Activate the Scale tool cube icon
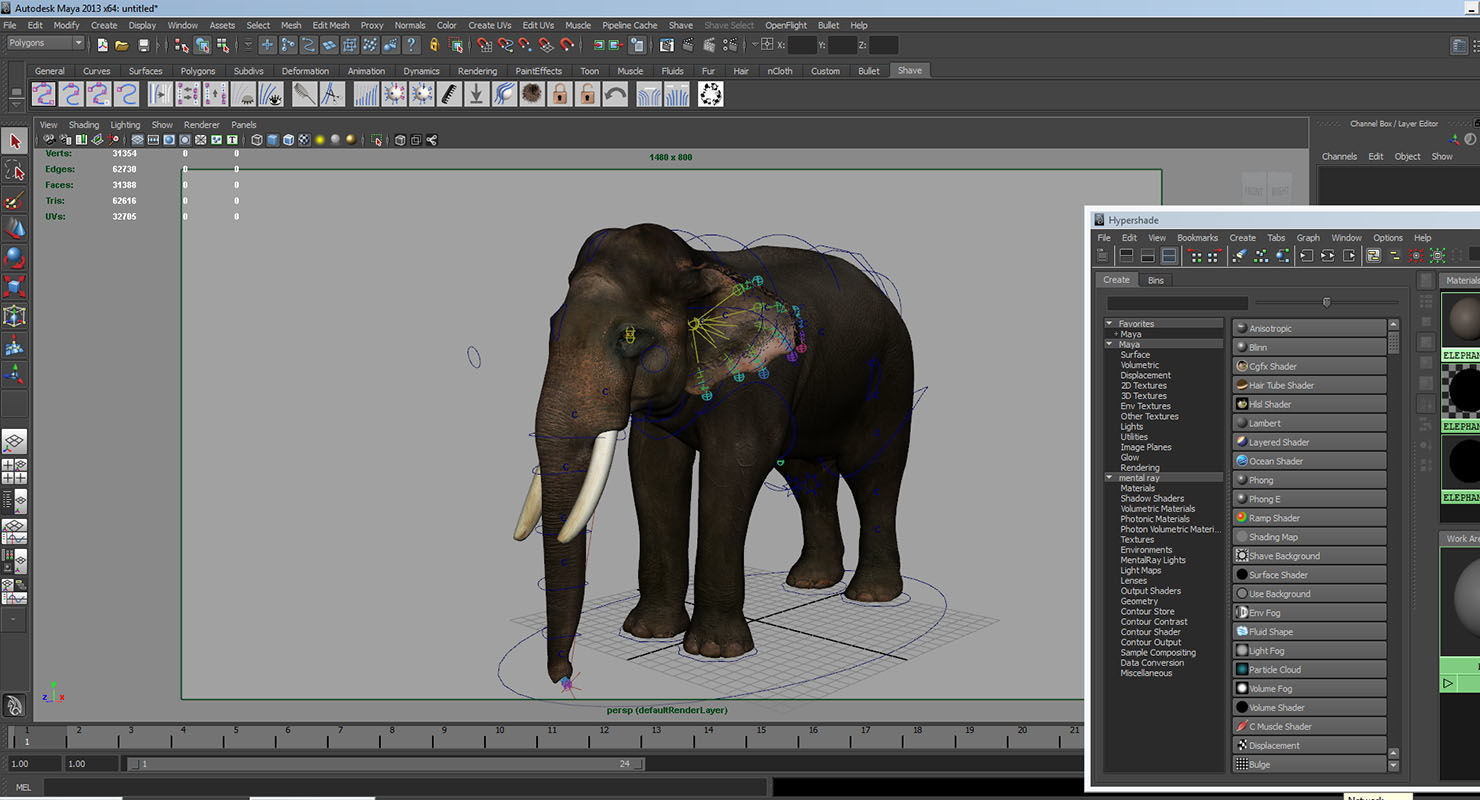The width and height of the screenshot is (1480, 800). click(15, 287)
